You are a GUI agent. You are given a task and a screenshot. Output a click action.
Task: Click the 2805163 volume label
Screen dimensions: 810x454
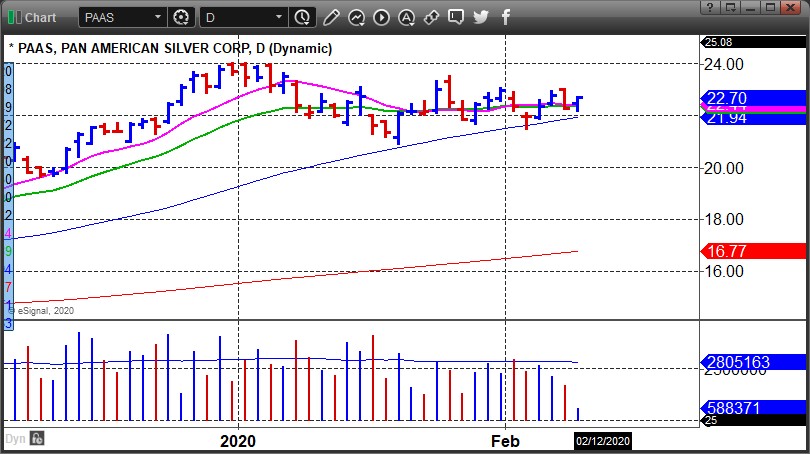[753, 362]
